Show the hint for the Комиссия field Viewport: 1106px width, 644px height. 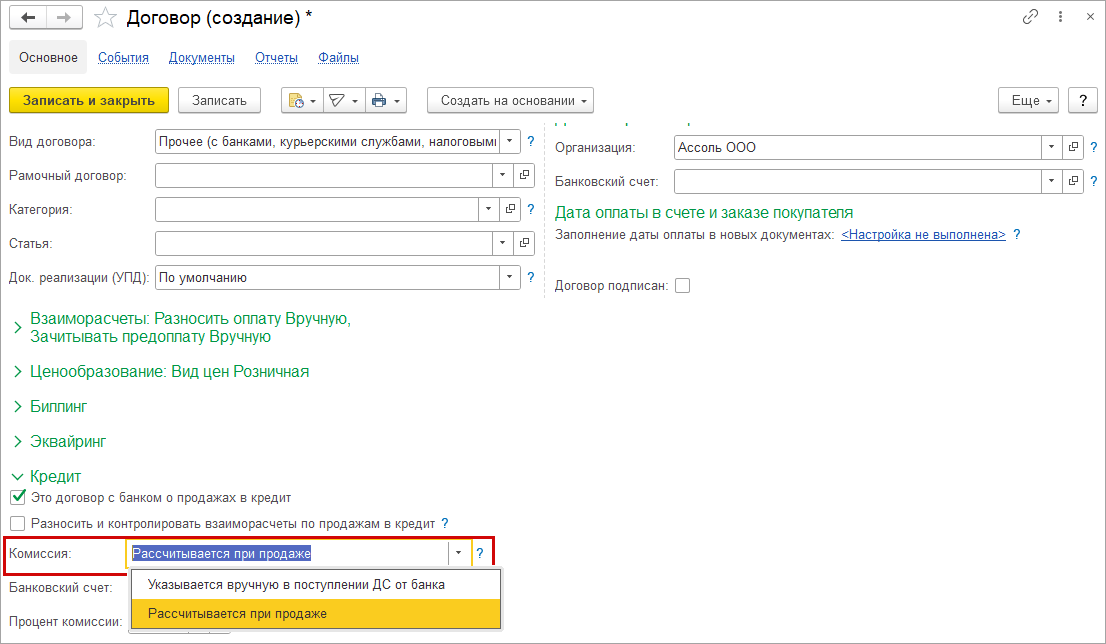tap(480, 554)
